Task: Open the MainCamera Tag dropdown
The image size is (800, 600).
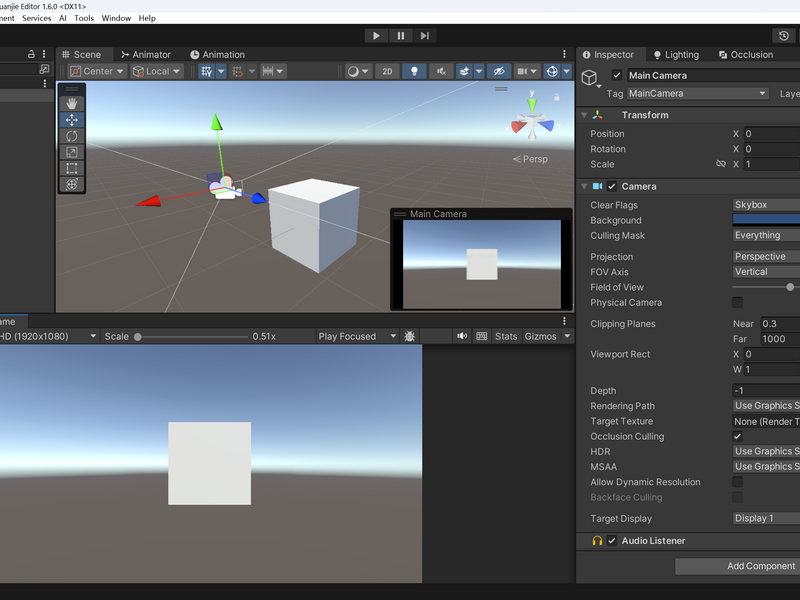Action: [x=697, y=93]
